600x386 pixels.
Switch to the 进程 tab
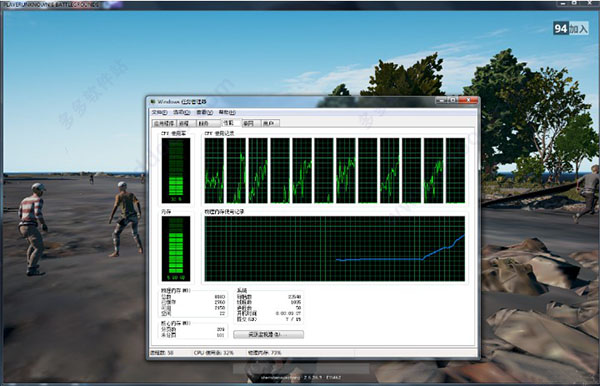pyautogui.click(x=185, y=123)
